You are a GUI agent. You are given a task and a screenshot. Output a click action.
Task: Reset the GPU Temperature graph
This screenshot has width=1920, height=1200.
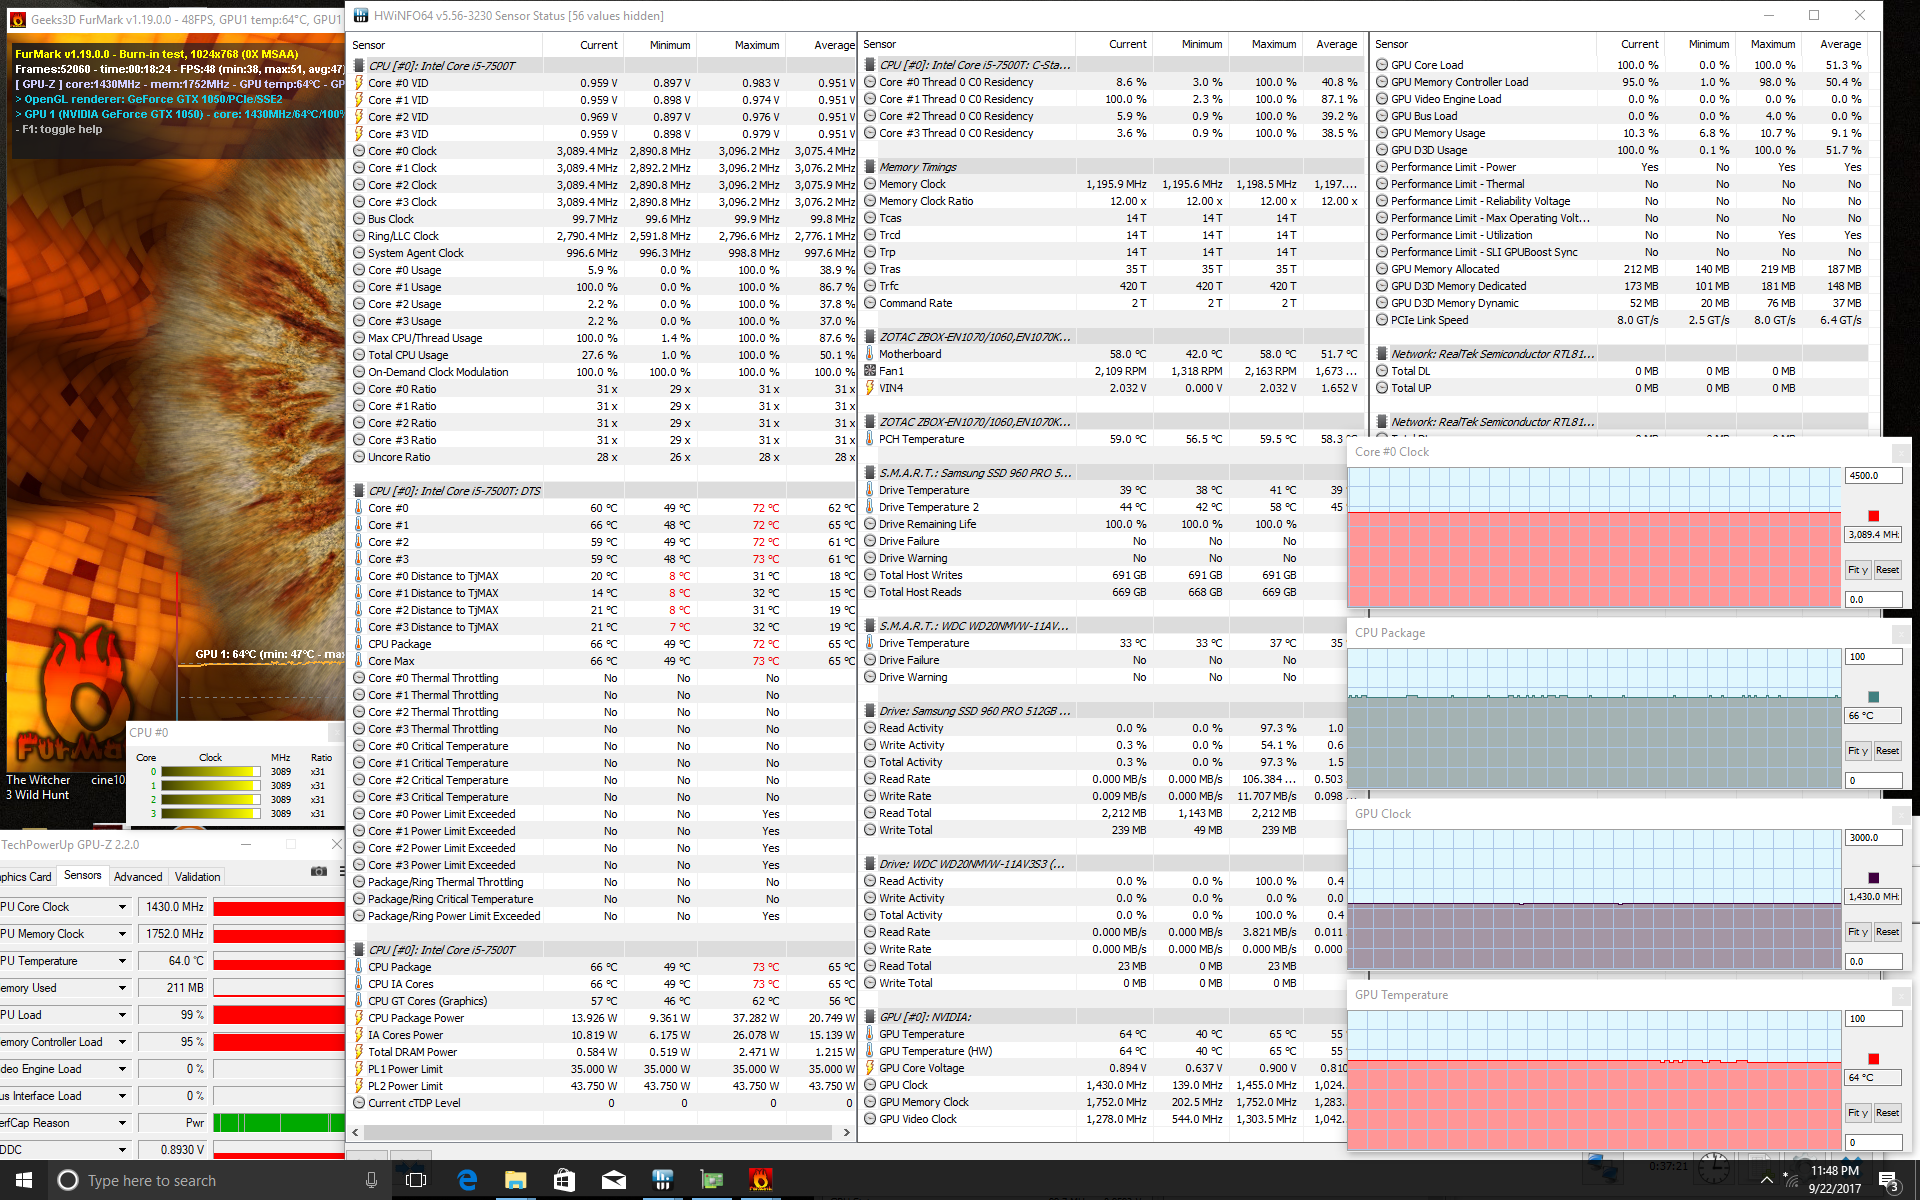click(1887, 1113)
